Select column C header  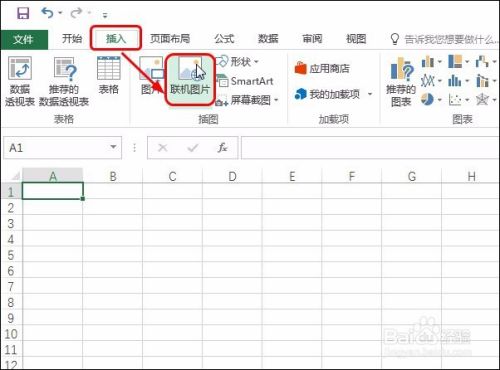click(x=172, y=176)
